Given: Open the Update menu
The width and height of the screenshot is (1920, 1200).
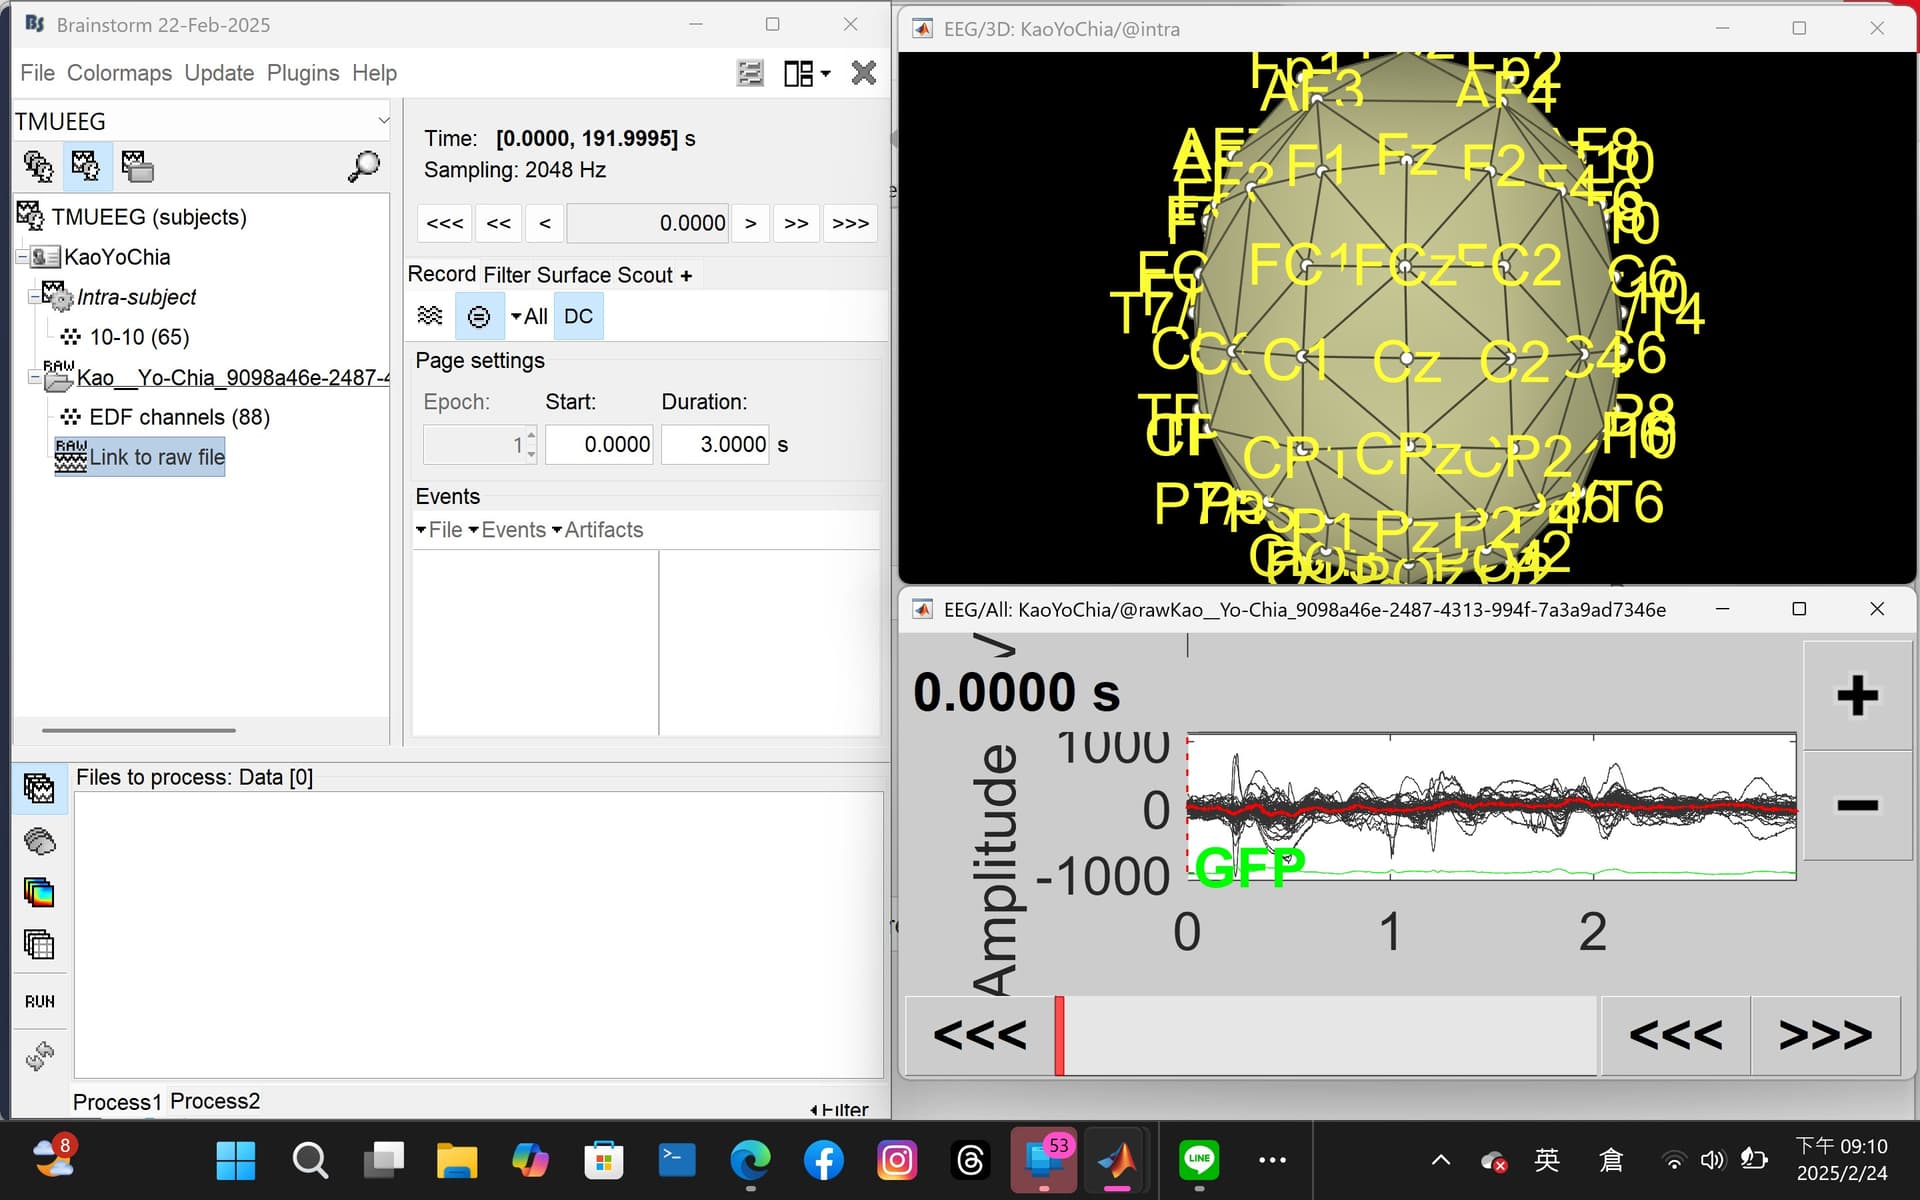Looking at the screenshot, I should [x=219, y=73].
